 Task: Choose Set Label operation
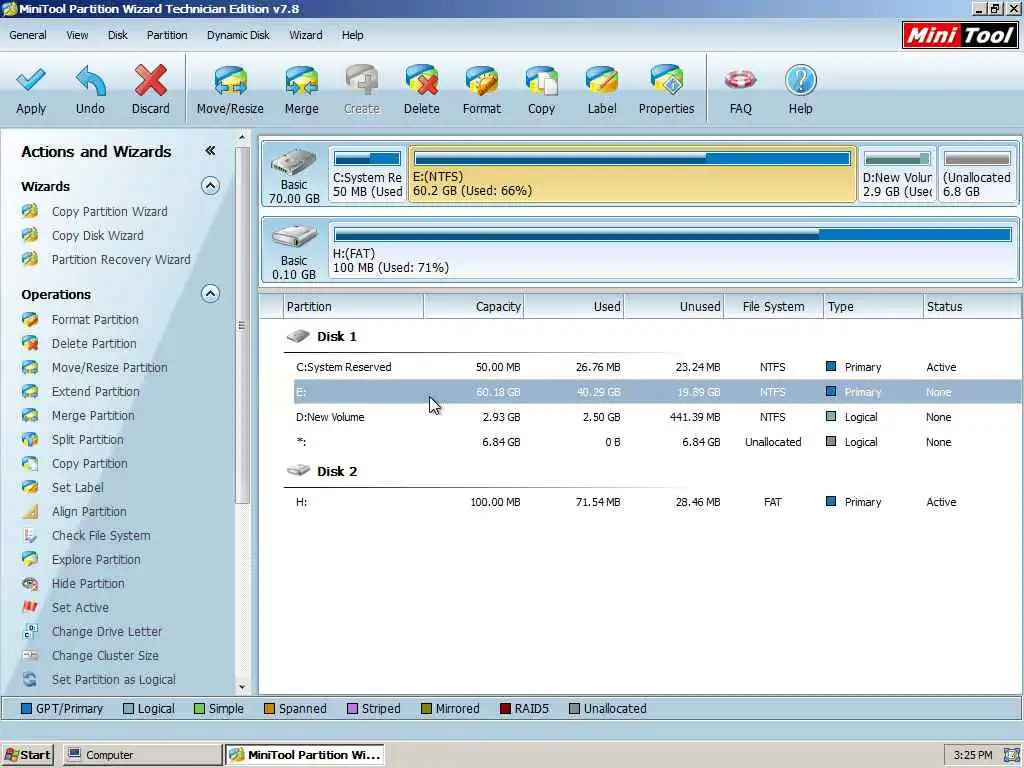(77, 488)
